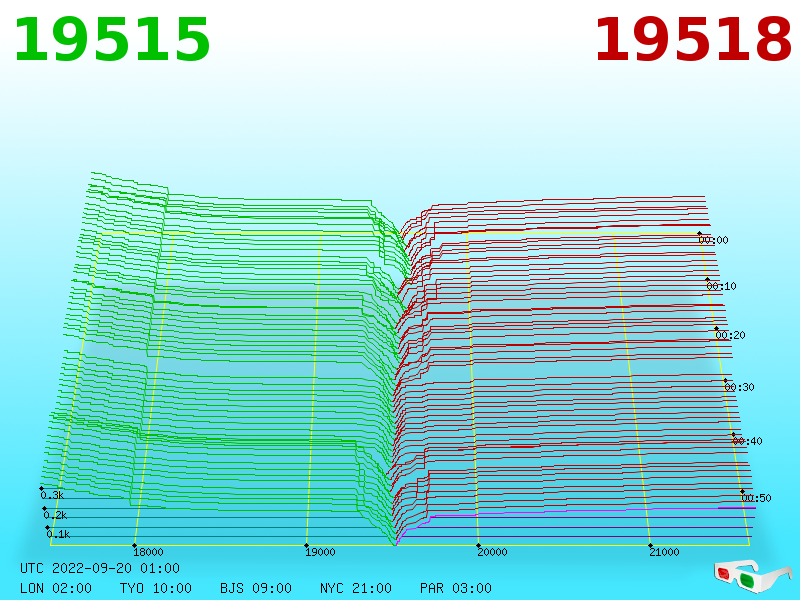Viewport: 800px width, 600px height.
Task: Click the 00:10 time axis marker
Action: click(x=721, y=286)
